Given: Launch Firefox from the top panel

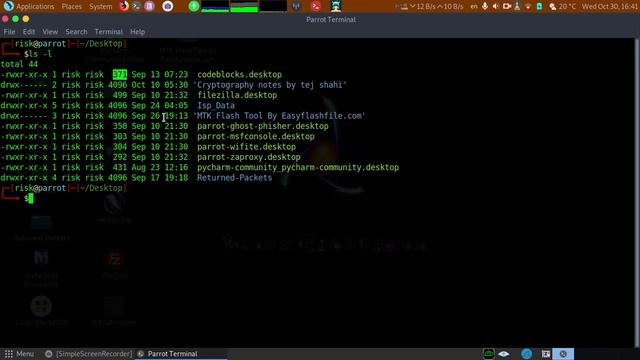Looking at the screenshot, I should 124,6.
